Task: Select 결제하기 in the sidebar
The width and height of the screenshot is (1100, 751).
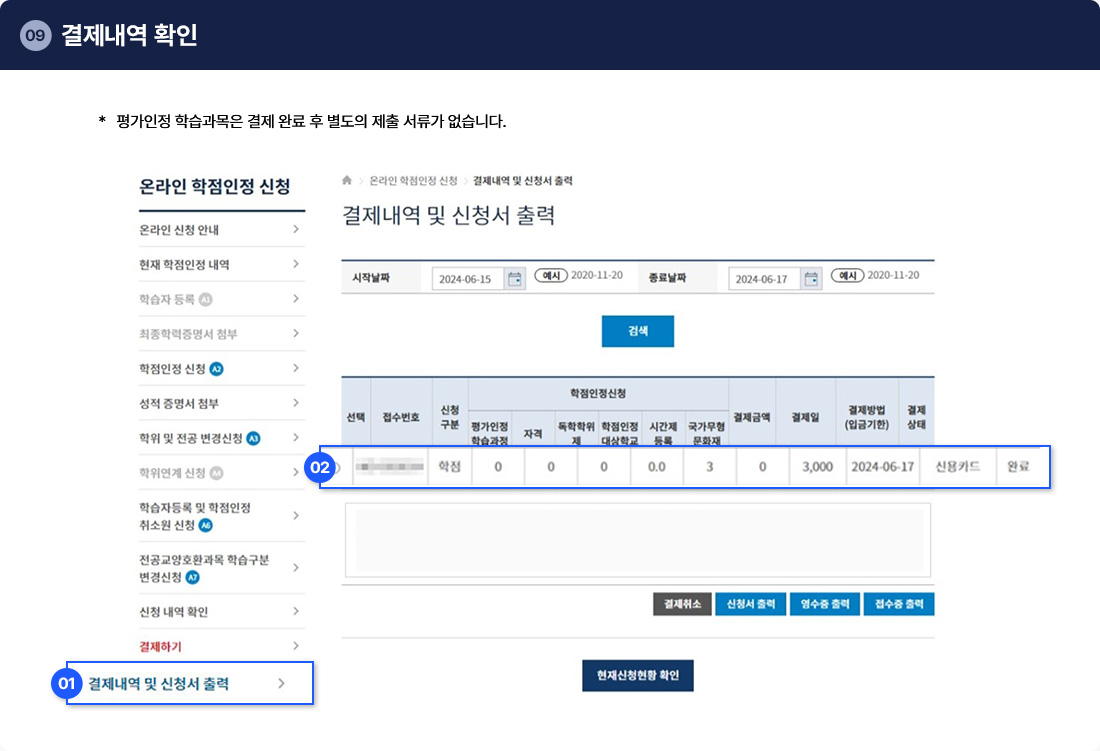Action: (x=161, y=646)
